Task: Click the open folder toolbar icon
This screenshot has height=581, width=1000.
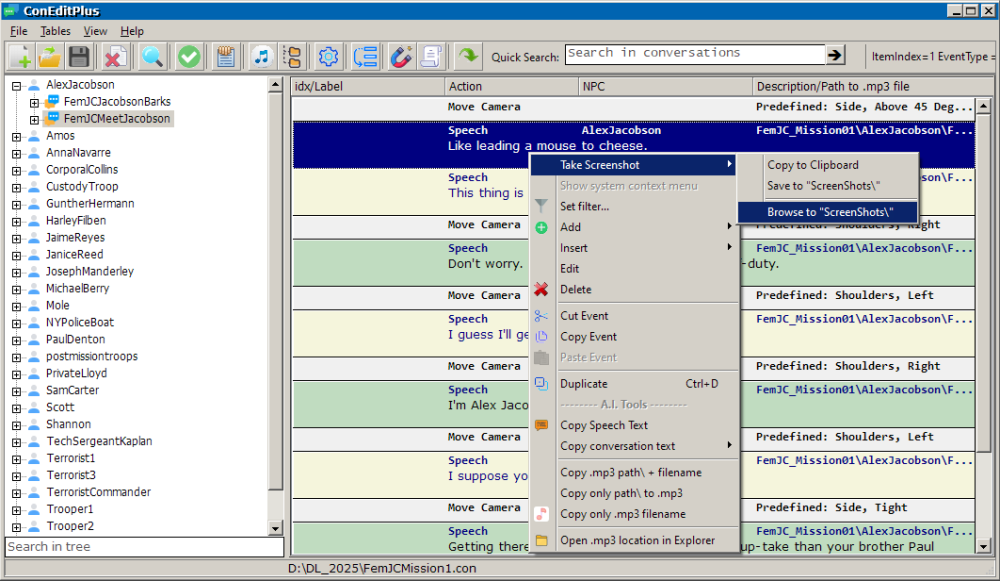Action: (50, 57)
